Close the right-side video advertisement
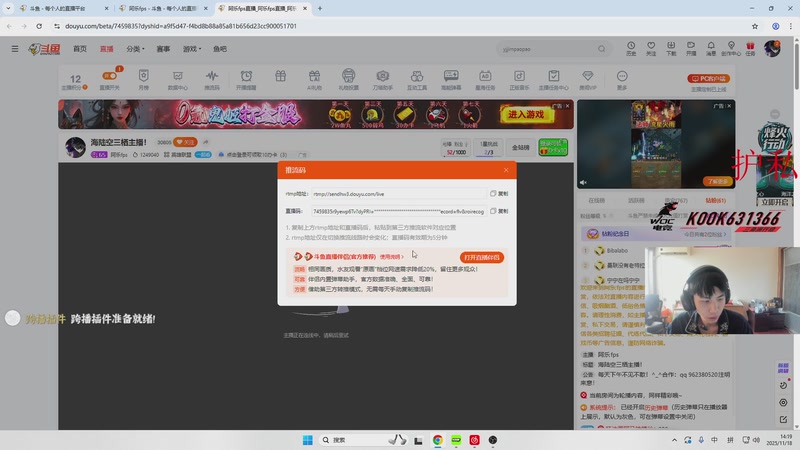Image resolution: width=800 pixels, height=450 pixels. [729, 106]
